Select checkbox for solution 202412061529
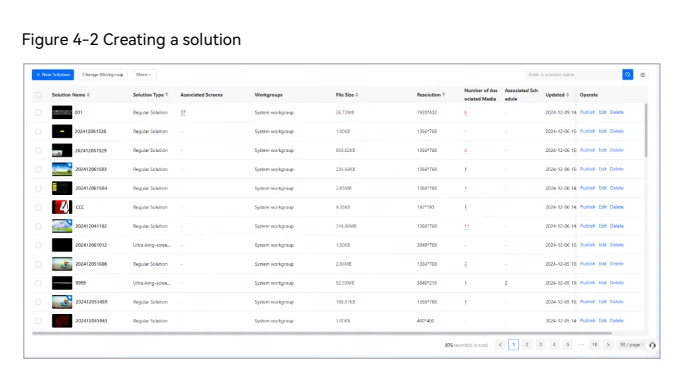 click(38, 151)
